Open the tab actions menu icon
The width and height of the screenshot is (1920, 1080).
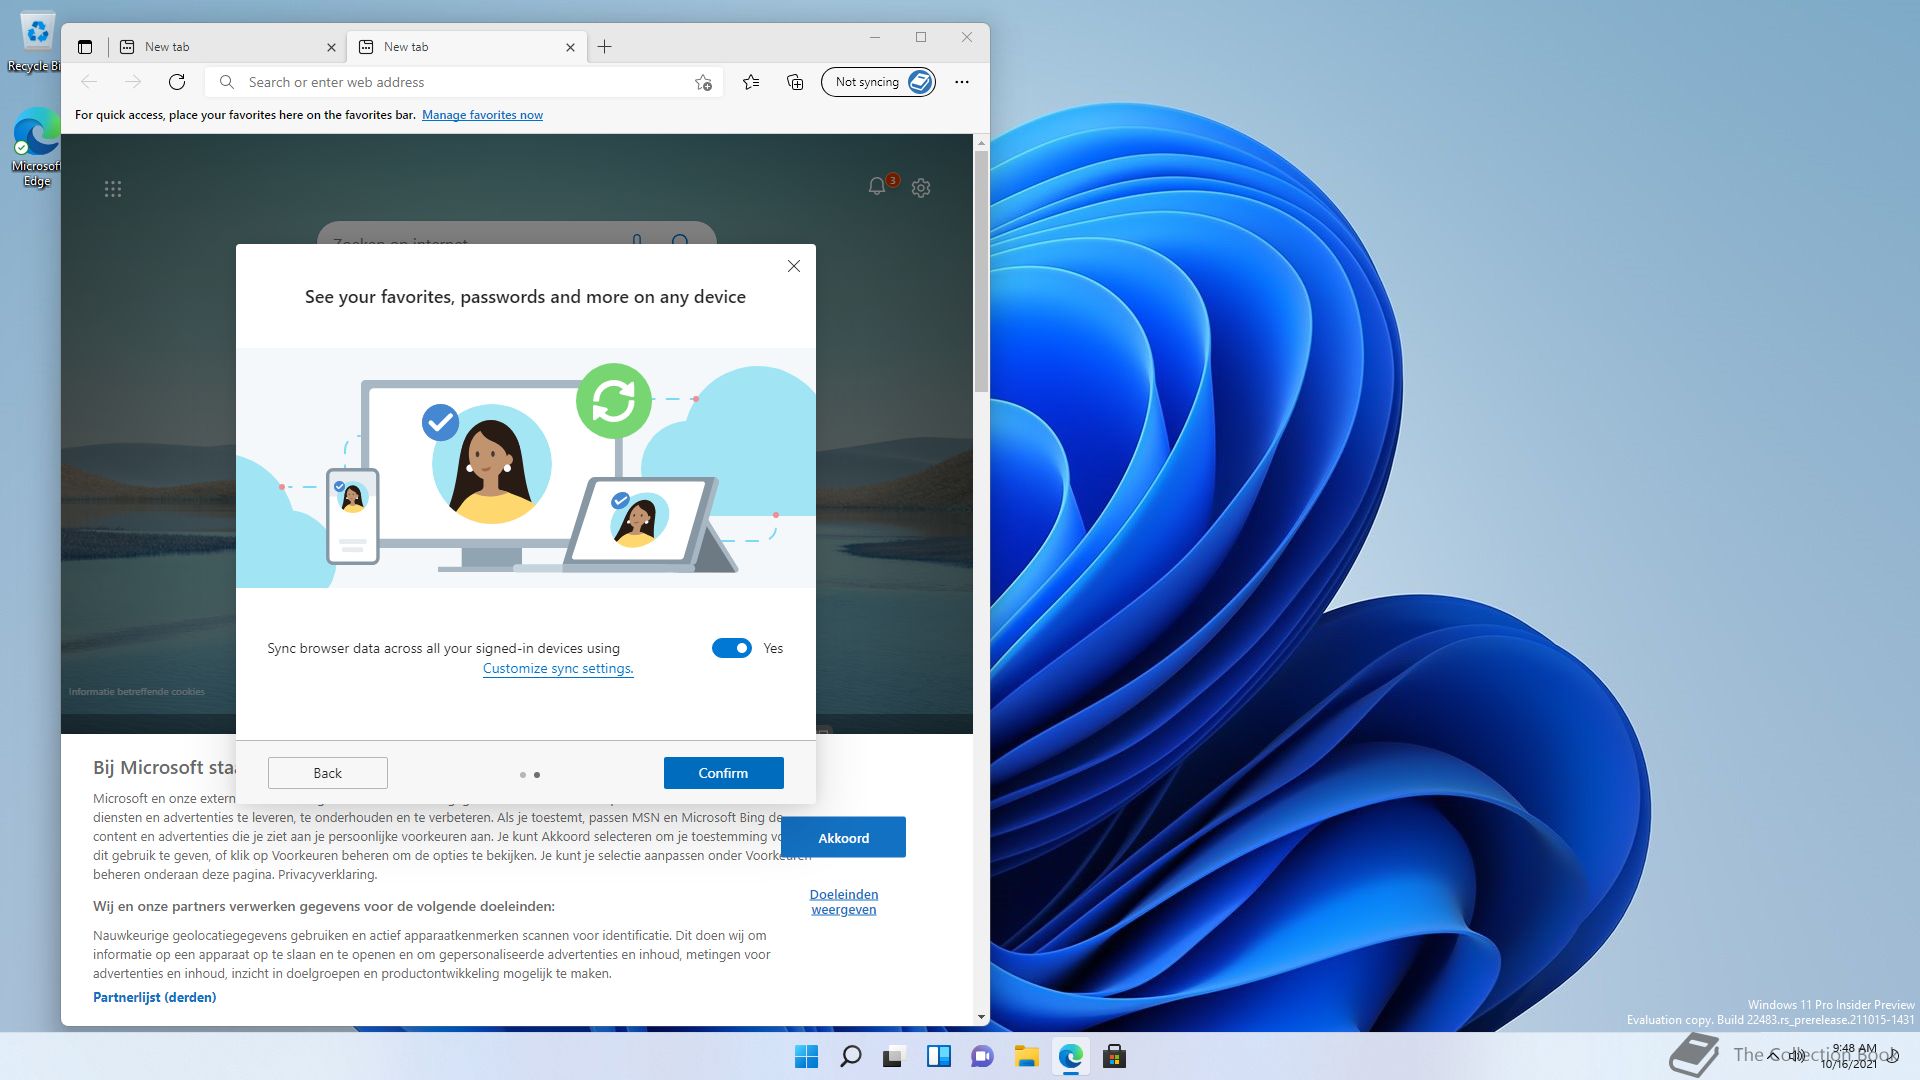coord(85,47)
